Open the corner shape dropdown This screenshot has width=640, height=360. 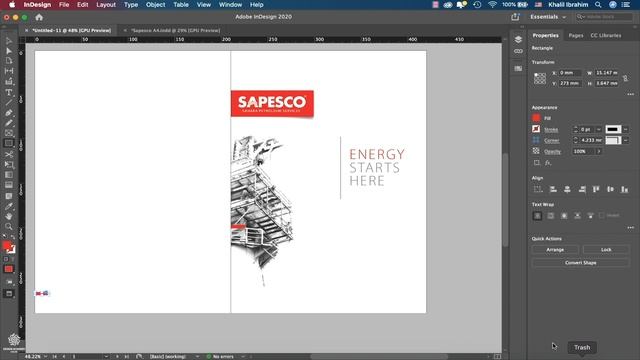625,140
